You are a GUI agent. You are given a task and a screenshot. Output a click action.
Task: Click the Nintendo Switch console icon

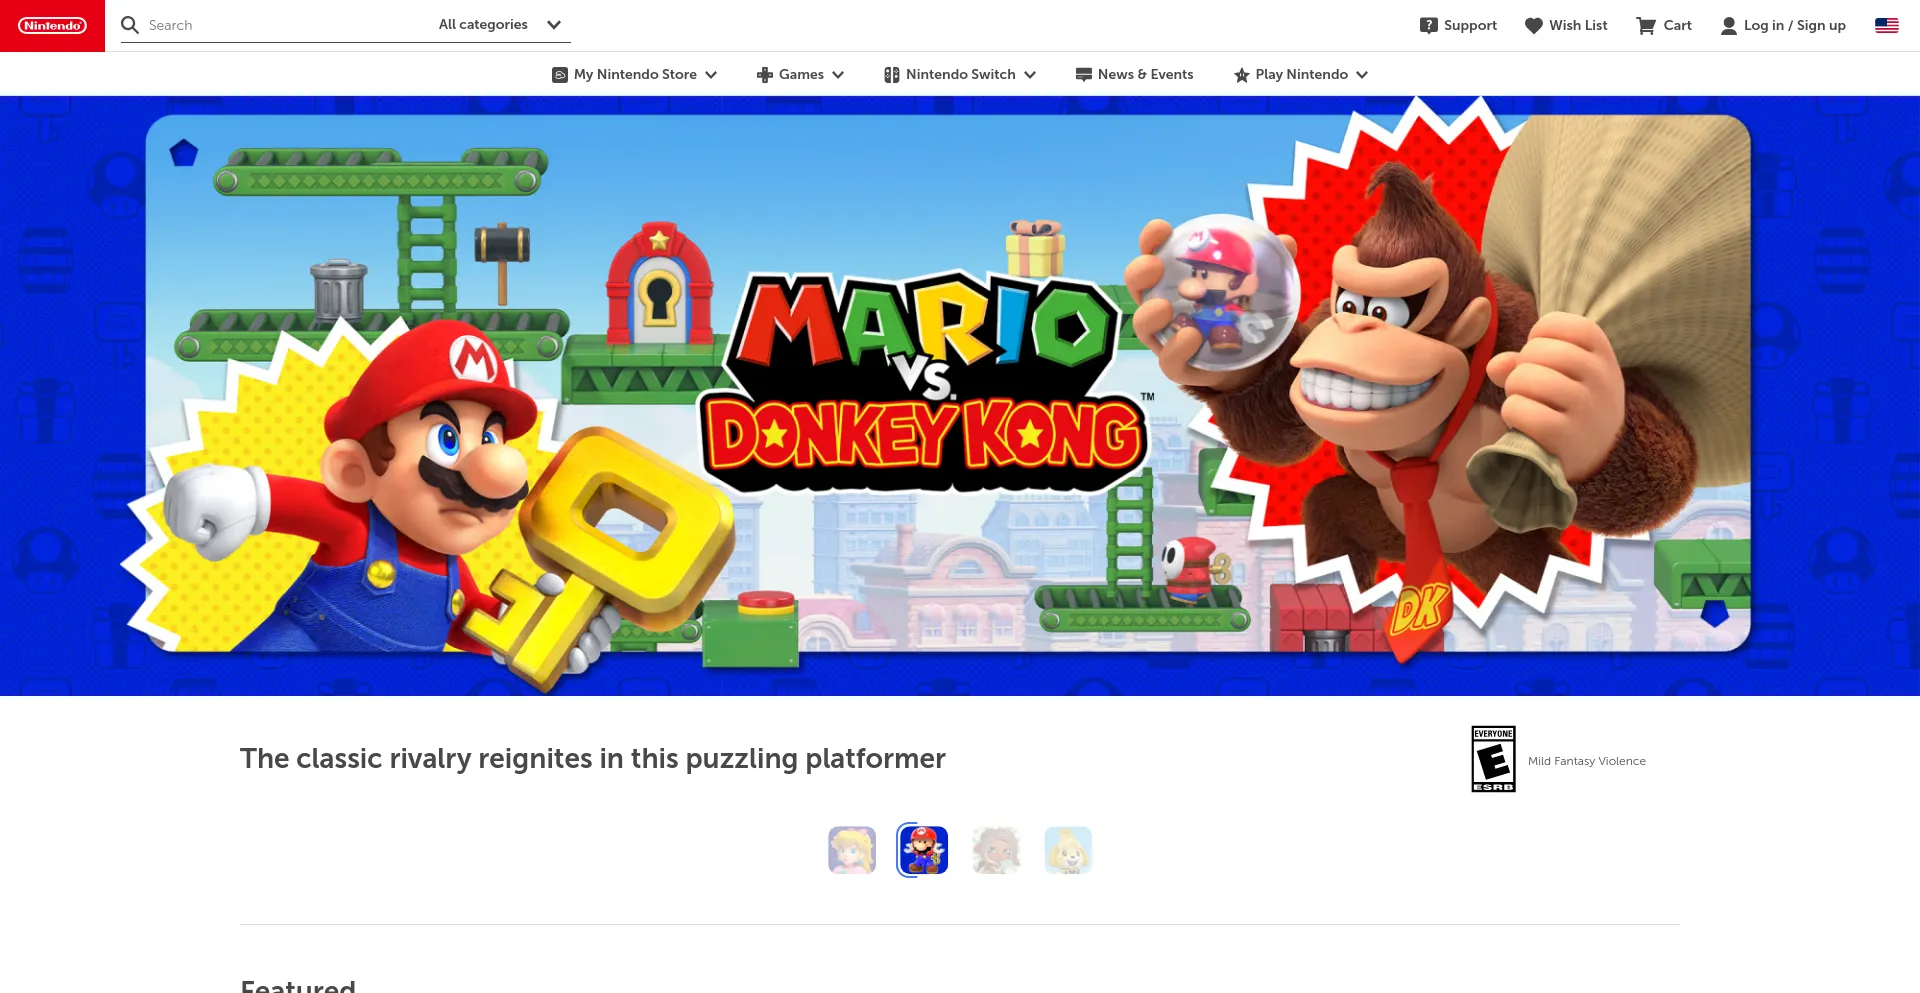(x=892, y=75)
